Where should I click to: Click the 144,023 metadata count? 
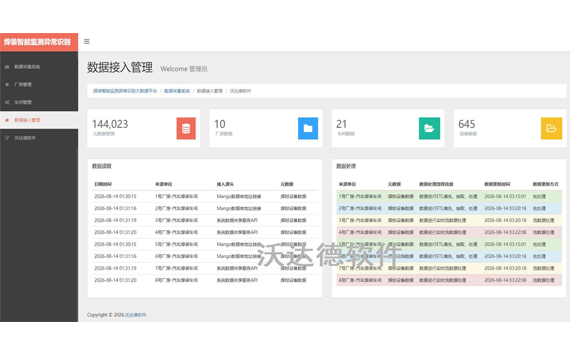click(x=110, y=124)
